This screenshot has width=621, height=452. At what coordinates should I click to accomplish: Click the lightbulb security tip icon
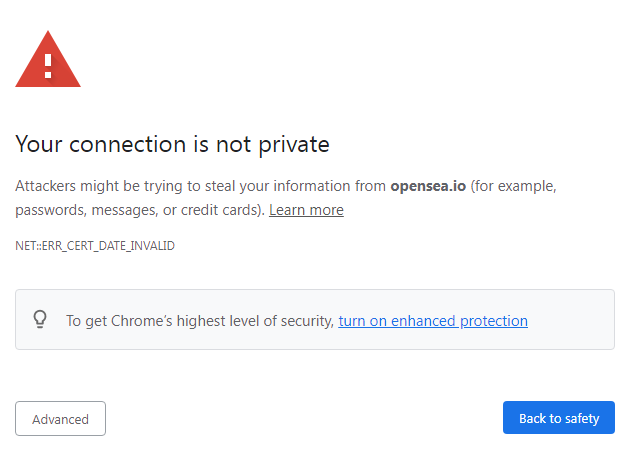point(40,320)
